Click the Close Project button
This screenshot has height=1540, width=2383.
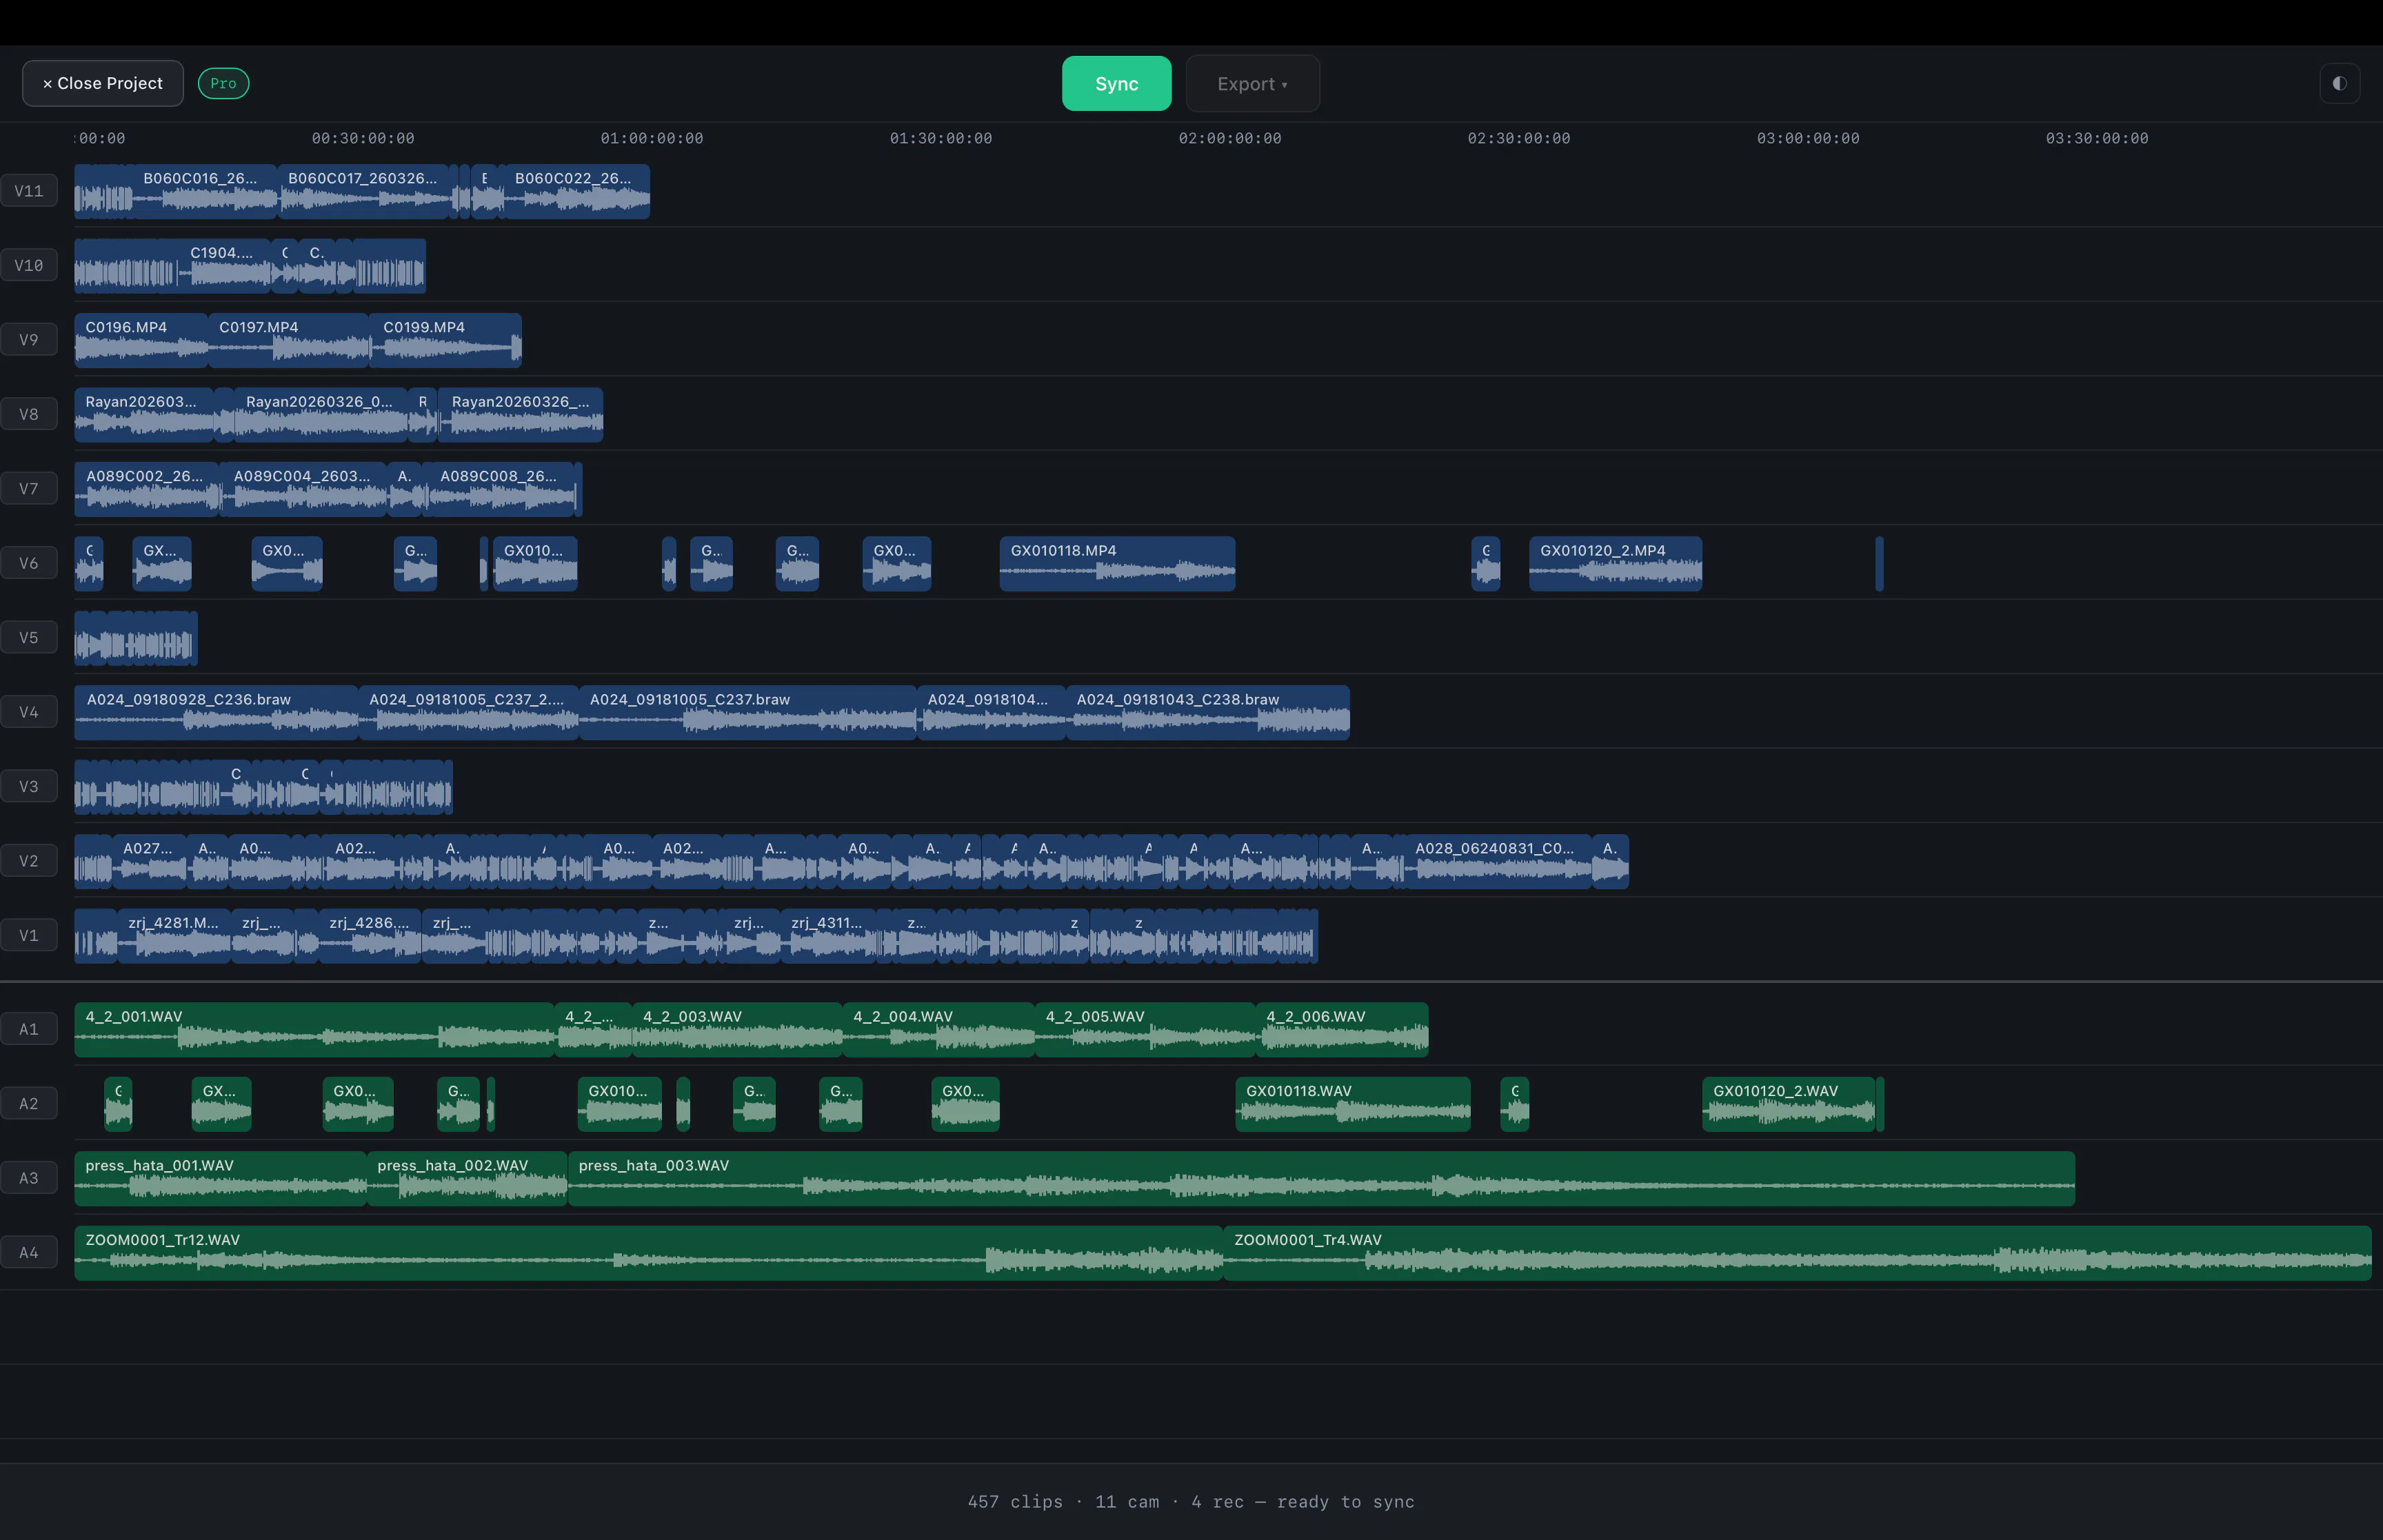tap(103, 83)
